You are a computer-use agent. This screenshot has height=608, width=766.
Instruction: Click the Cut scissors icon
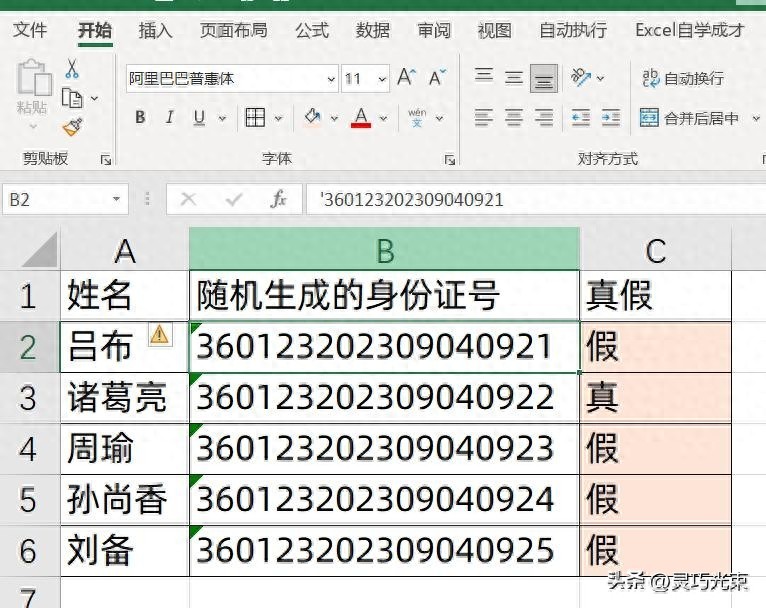(72, 69)
